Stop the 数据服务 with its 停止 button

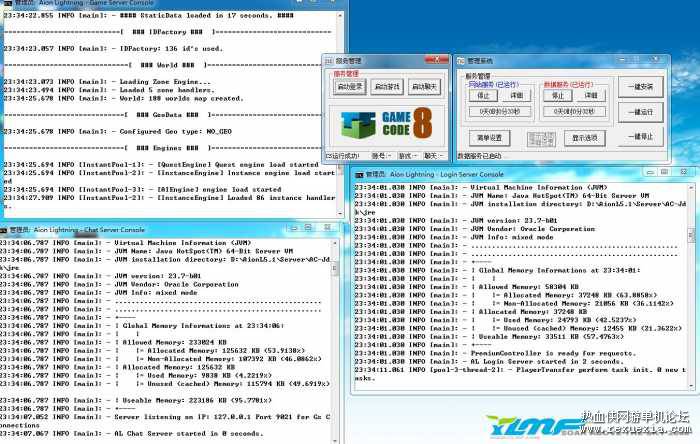(558, 95)
